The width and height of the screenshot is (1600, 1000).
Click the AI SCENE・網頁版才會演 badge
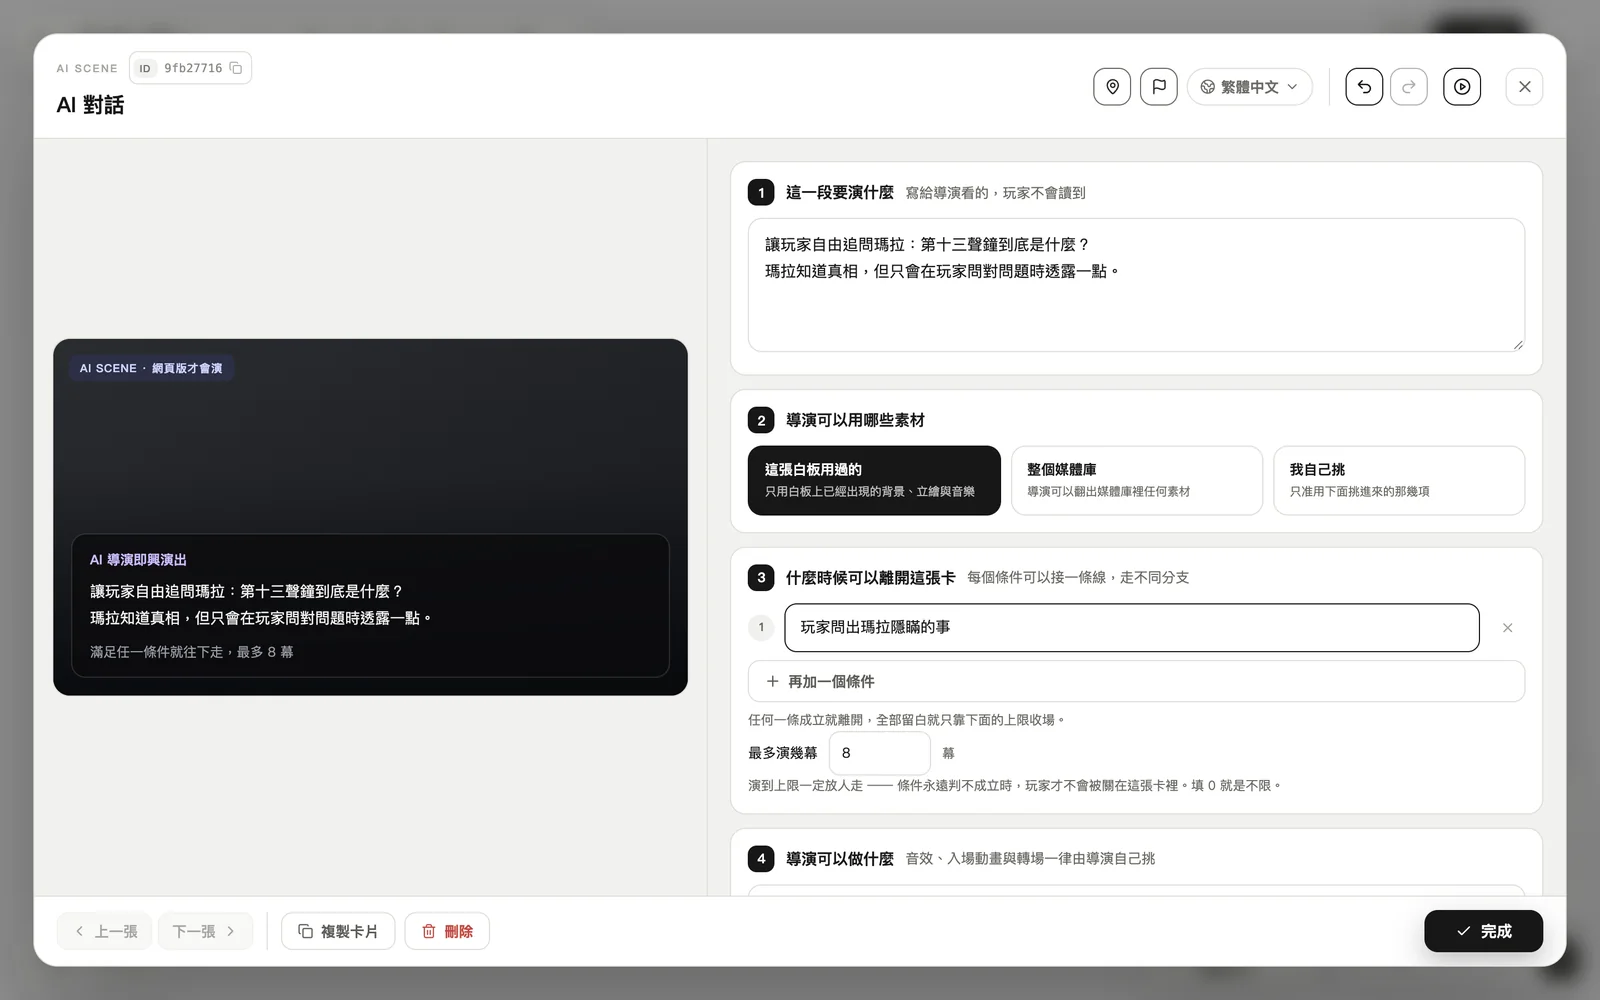[151, 368]
